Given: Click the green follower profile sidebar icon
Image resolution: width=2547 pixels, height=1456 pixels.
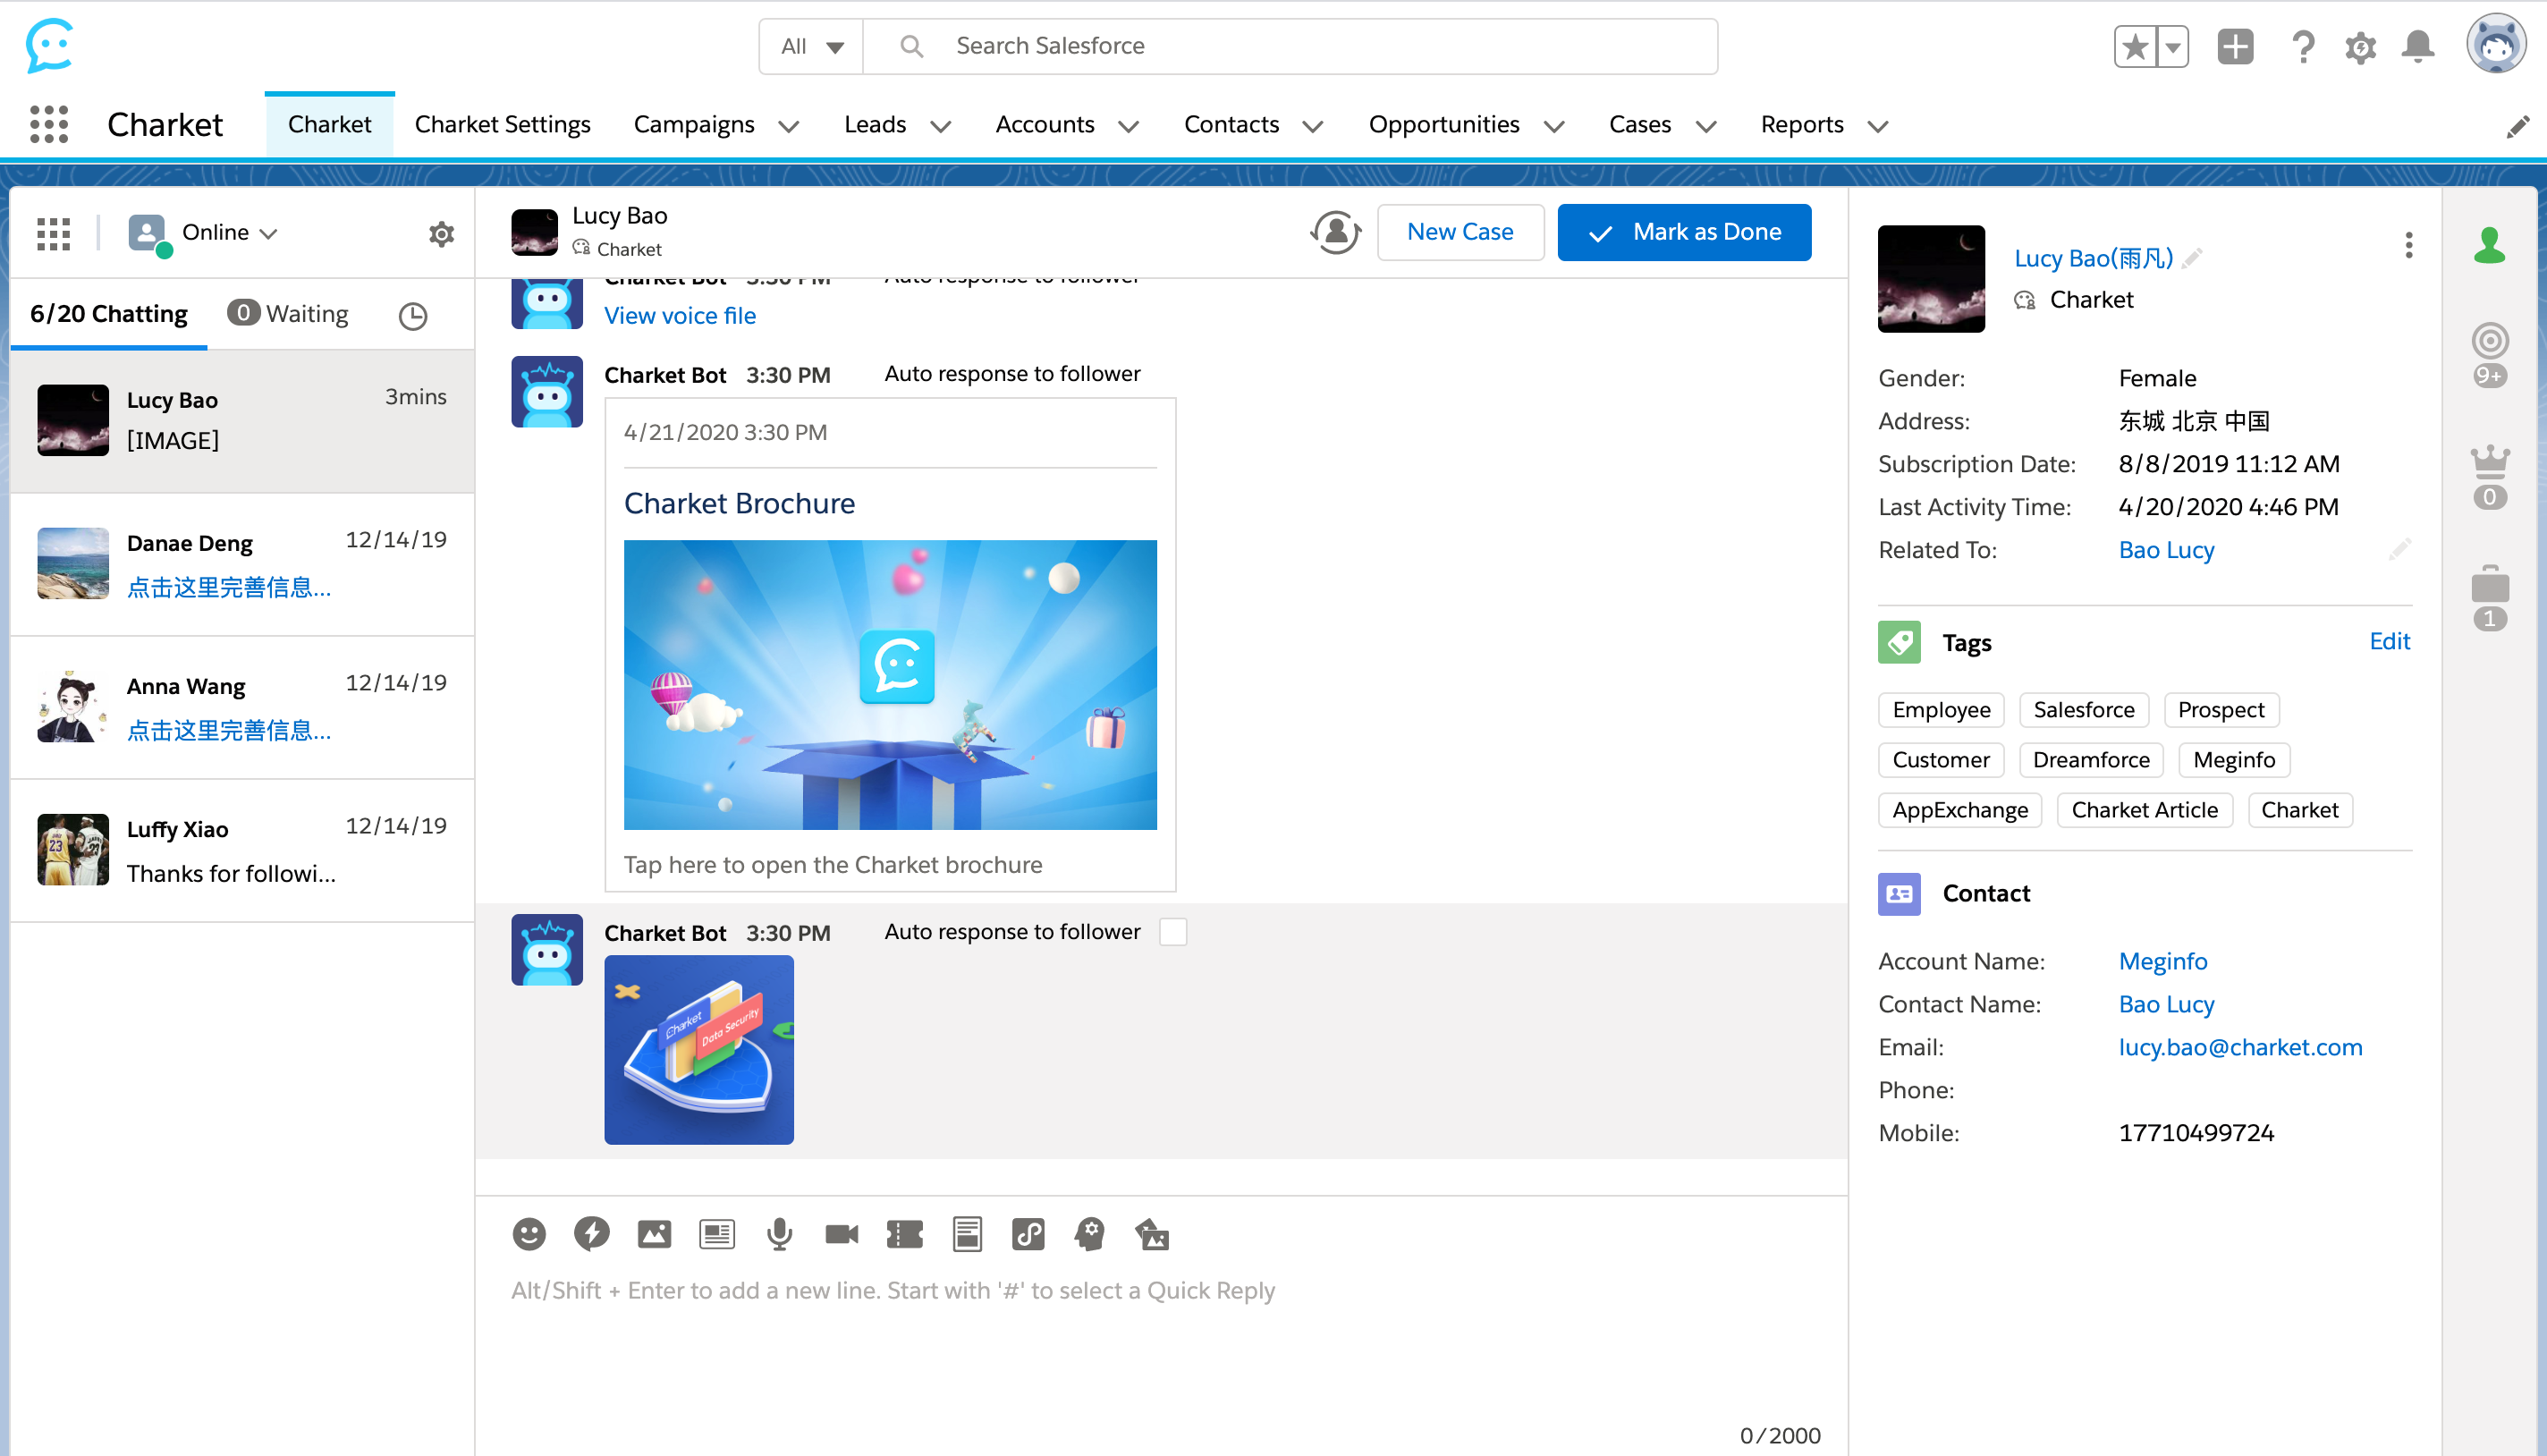Looking at the screenshot, I should [2490, 245].
